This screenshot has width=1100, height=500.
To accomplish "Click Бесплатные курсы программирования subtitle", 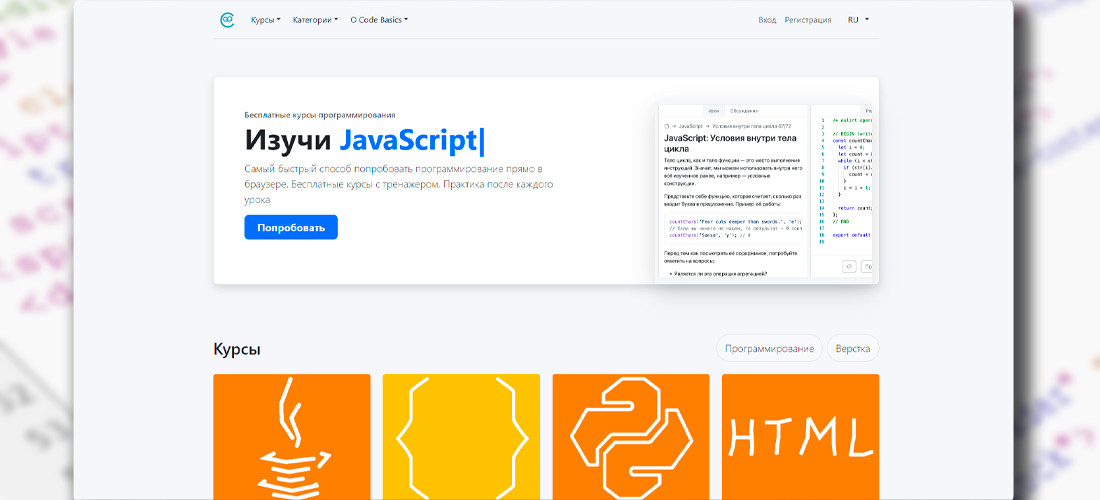I will click(320, 114).
